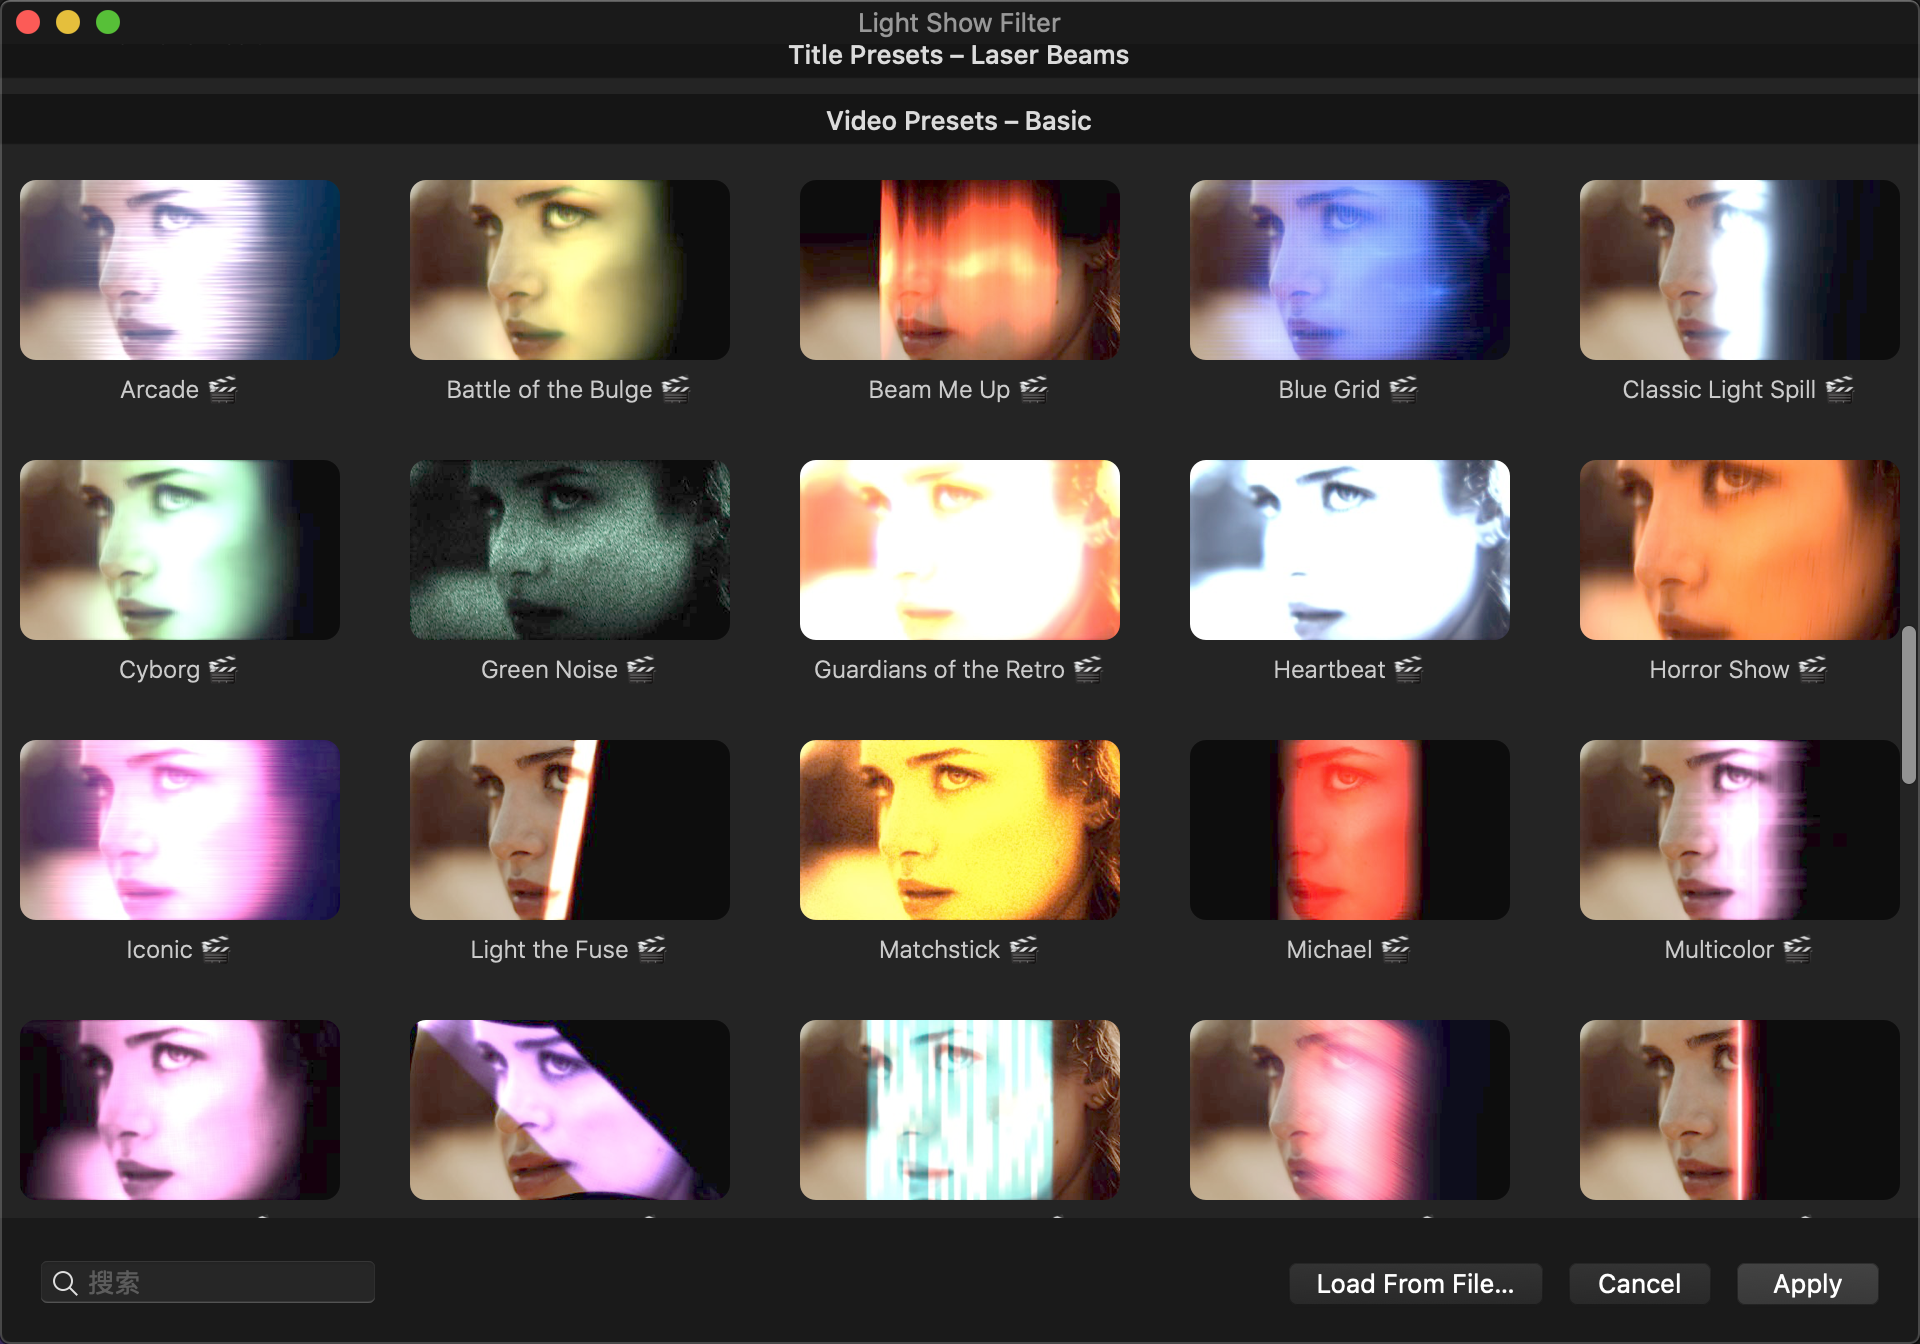The width and height of the screenshot is (1920, 1344).
Task: Click the Title Presets – Laser Beams header
Action: point(958,55)
